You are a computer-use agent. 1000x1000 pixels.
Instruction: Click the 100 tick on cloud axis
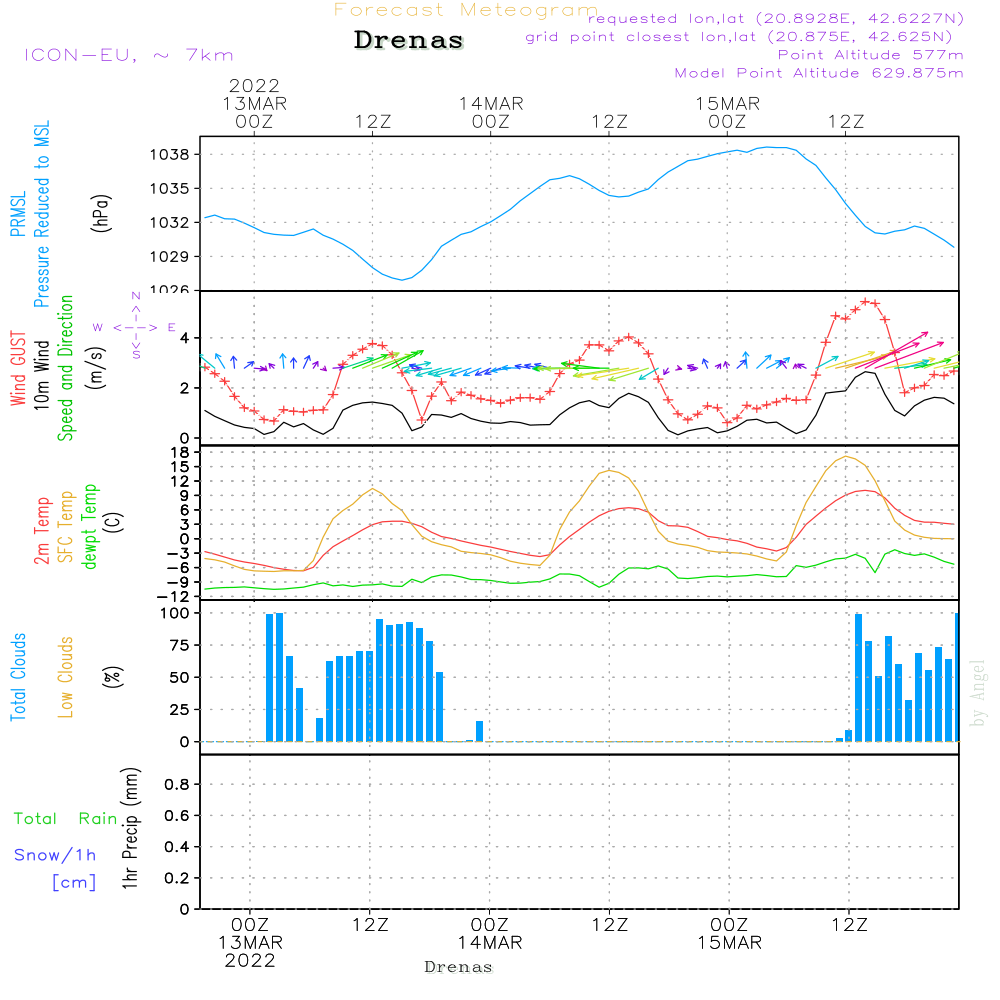[174, 613]
